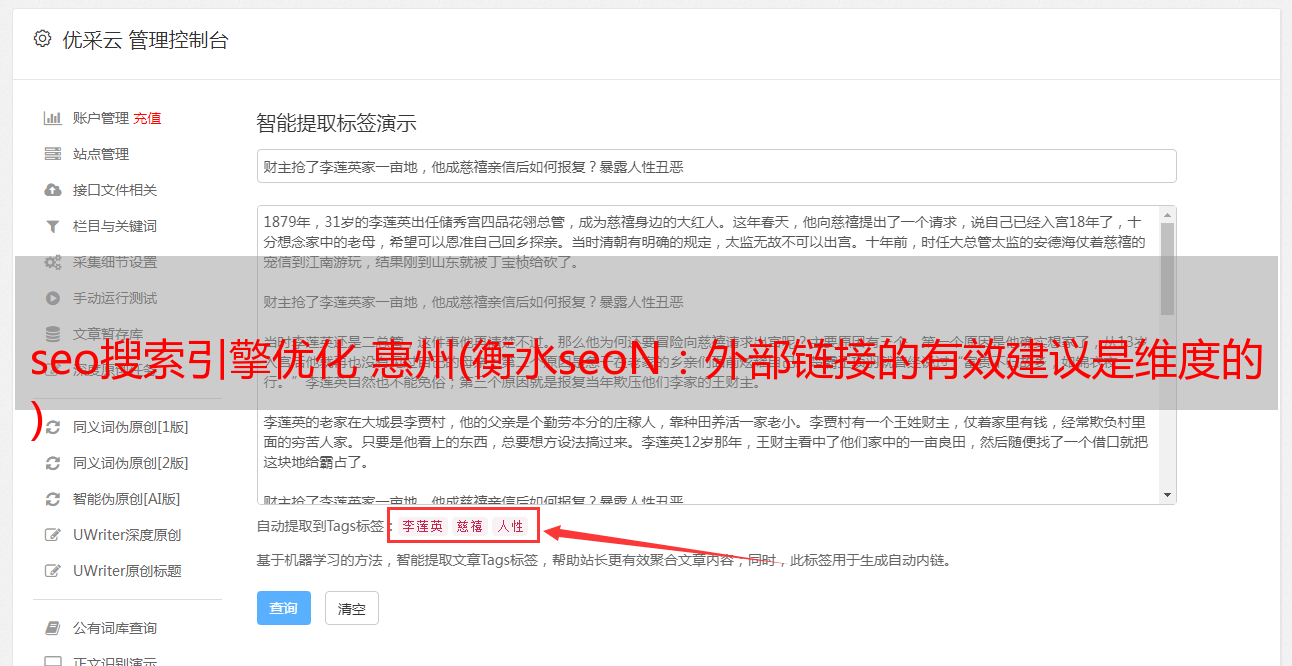Screen dimensions: 1292x666
Task: Click the 同义词伪原创[1版] refresh icon
Action: tap(53, 427)
